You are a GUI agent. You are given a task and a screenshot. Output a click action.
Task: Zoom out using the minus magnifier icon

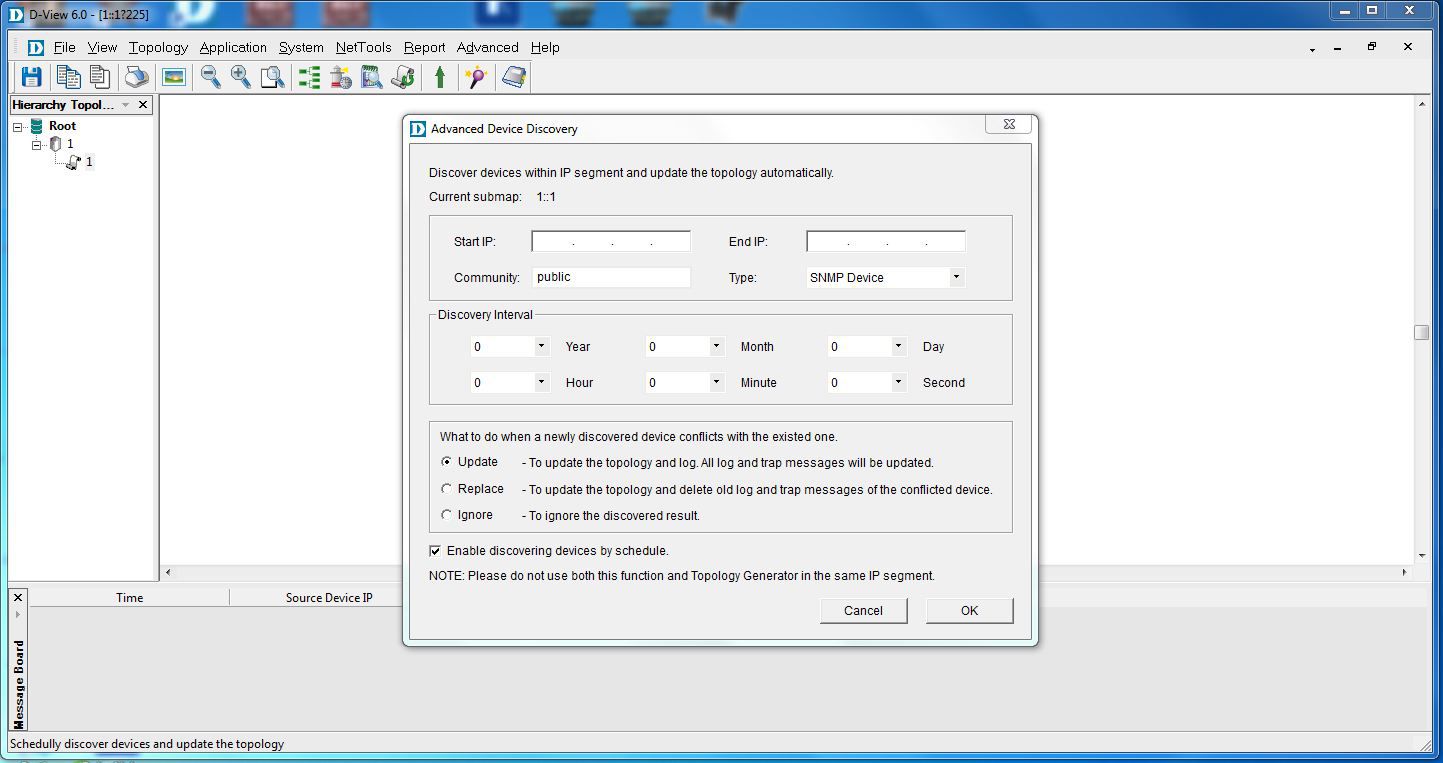click(x=210, y=77)
